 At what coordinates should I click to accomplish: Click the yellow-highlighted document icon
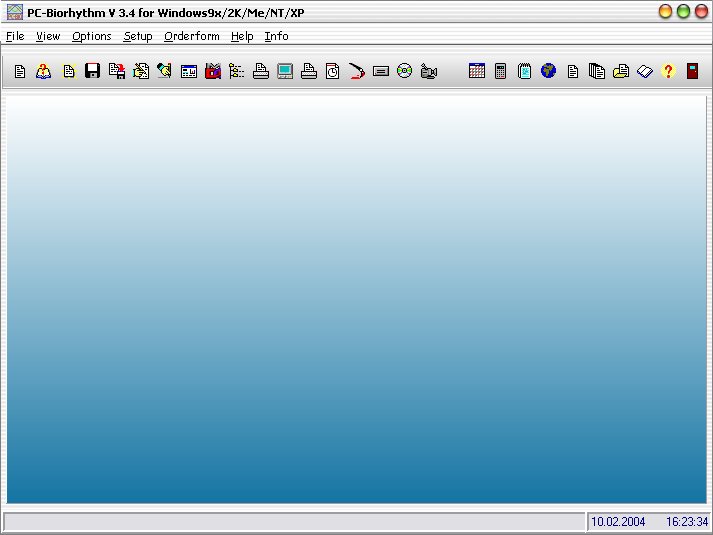click(69, 71)
